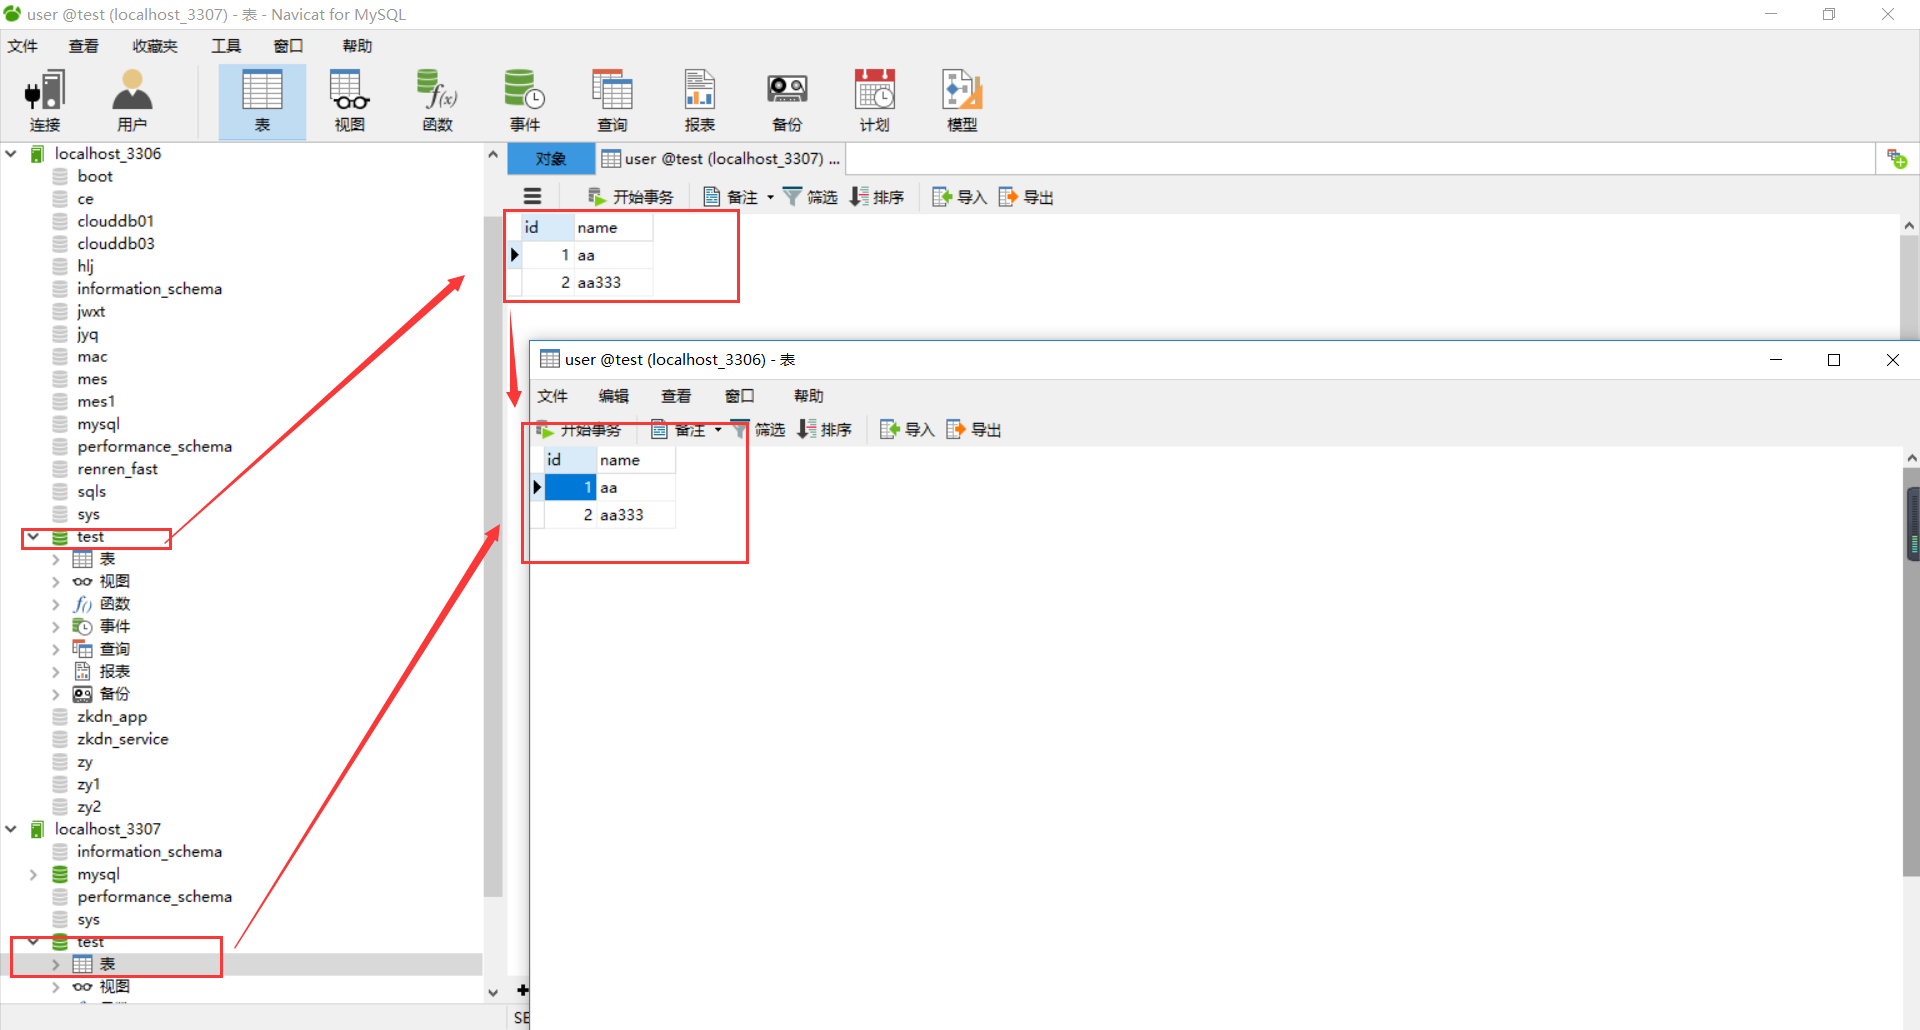
Task: Collapse the localhost_3307 connection node
Action: pyautogui.click(x=12, y=829)
